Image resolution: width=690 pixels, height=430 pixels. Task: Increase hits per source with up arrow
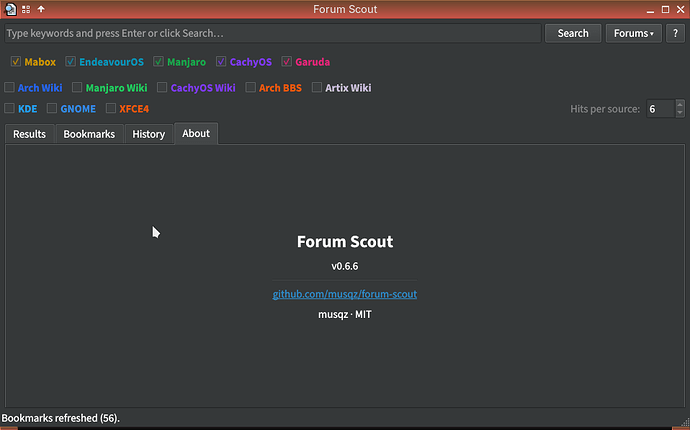pos(680,104)
